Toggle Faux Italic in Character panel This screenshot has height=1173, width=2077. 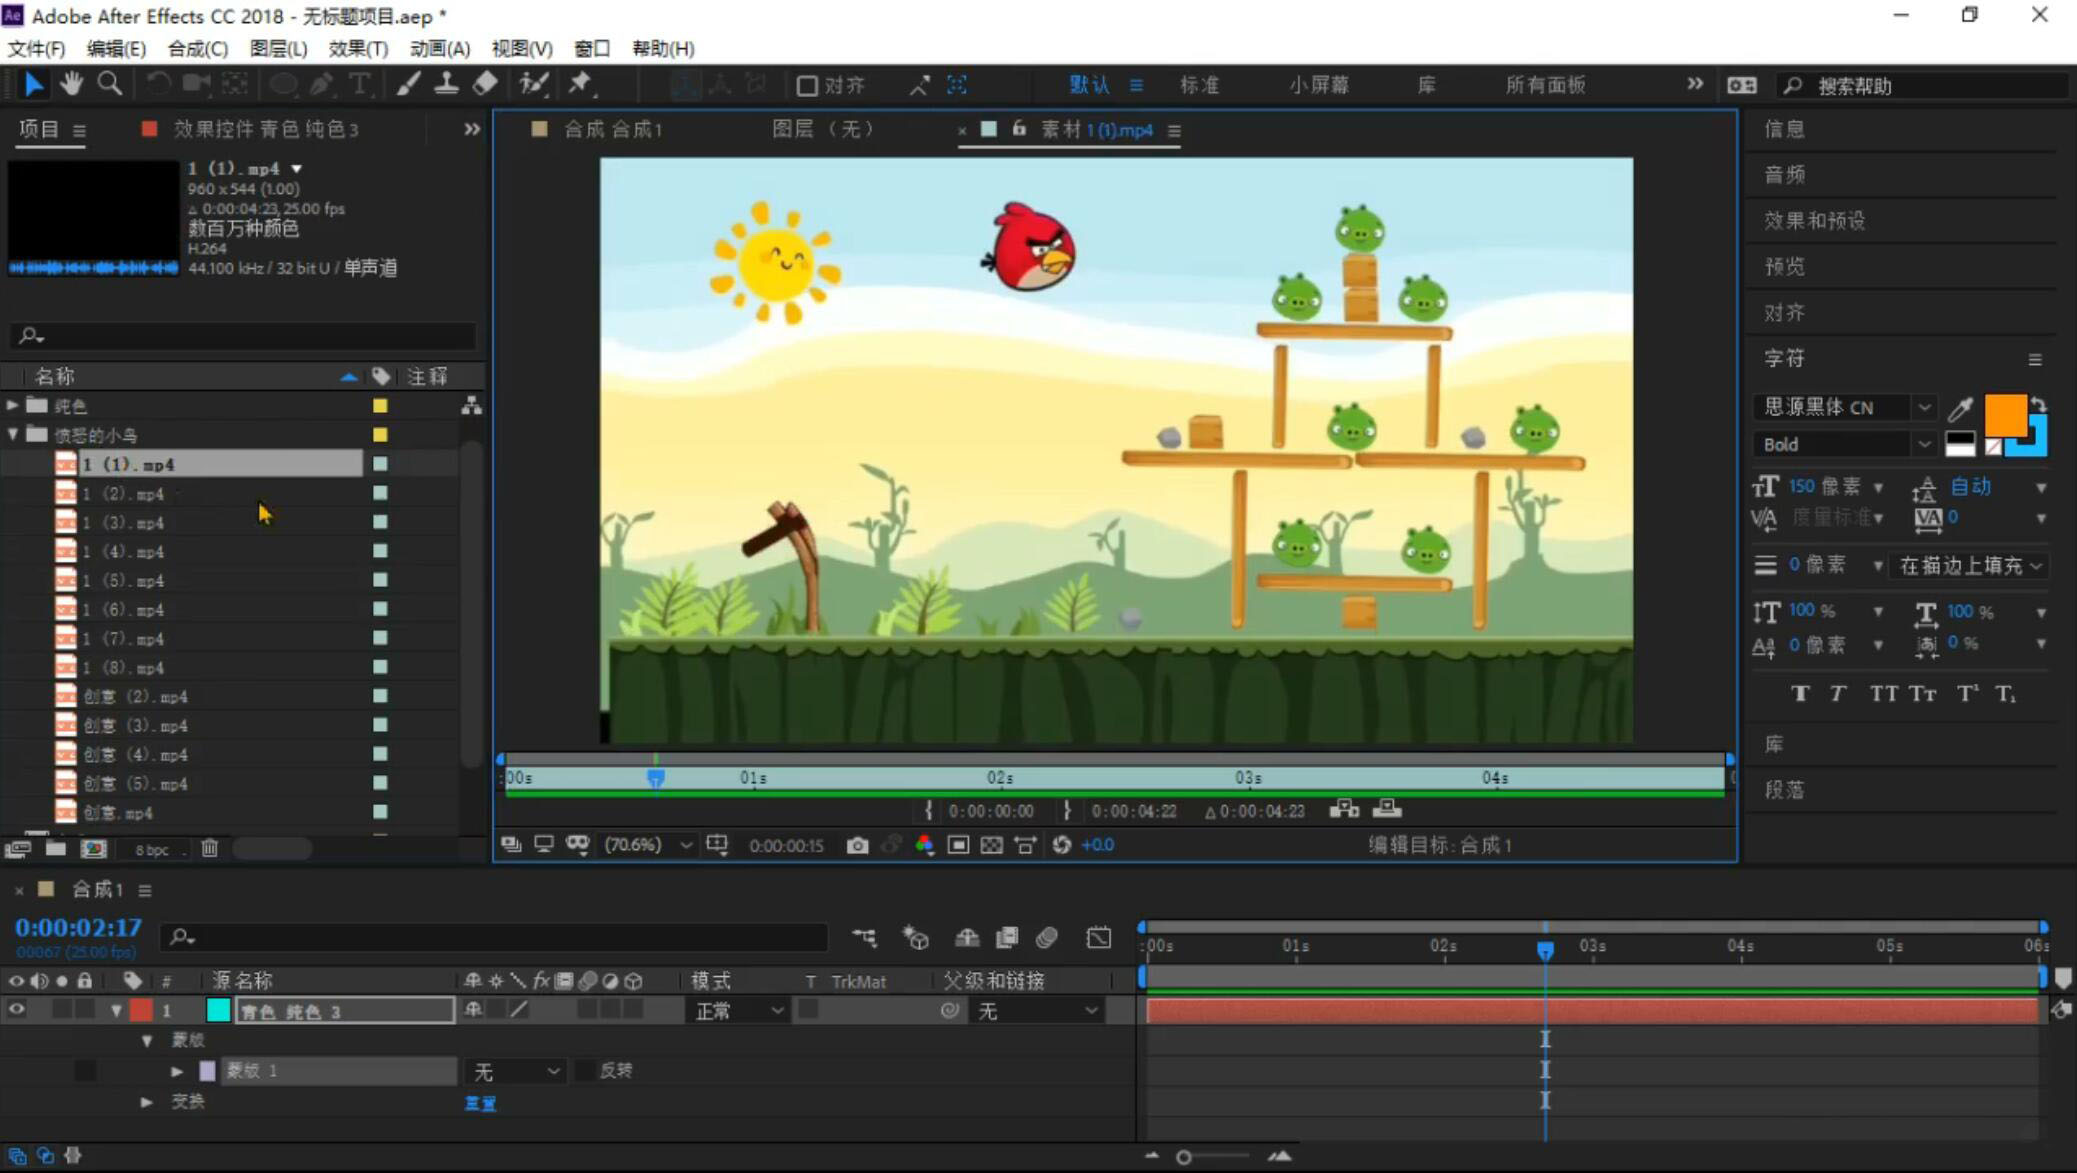(x=1838, y=694)
